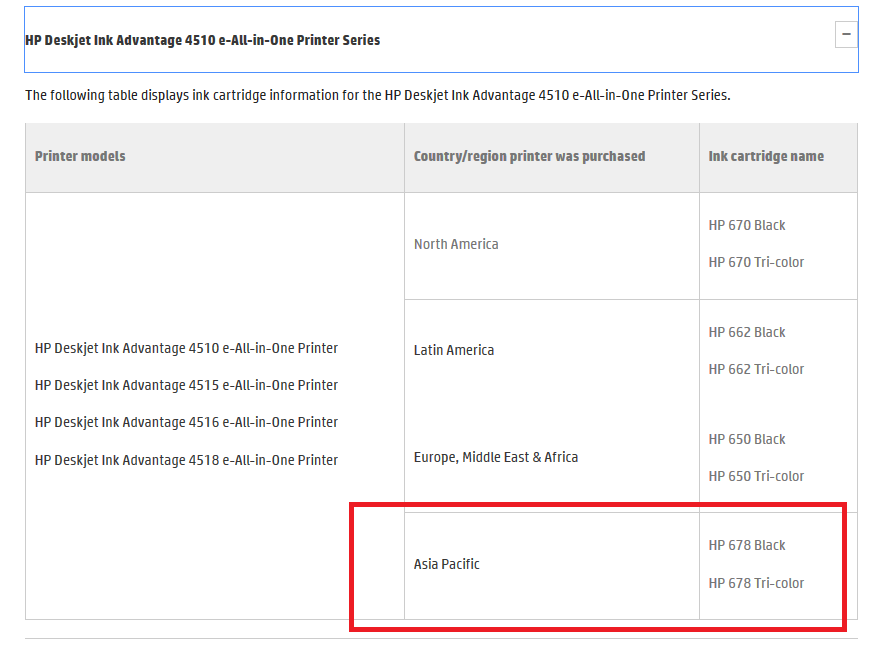The width and height of the screenshot is (871, 654).
Task: Select the Asia Pacific region cell
Action: [447, 564]
